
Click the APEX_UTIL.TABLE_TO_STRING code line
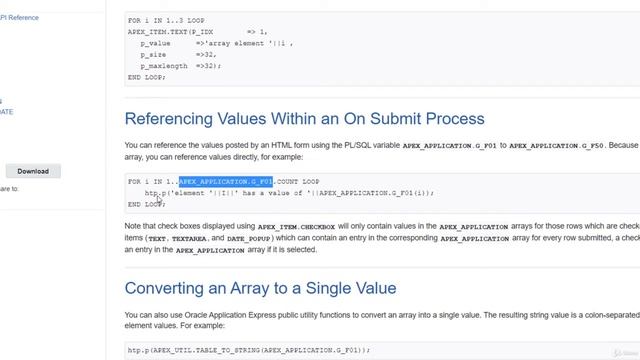tap(249, 350)
